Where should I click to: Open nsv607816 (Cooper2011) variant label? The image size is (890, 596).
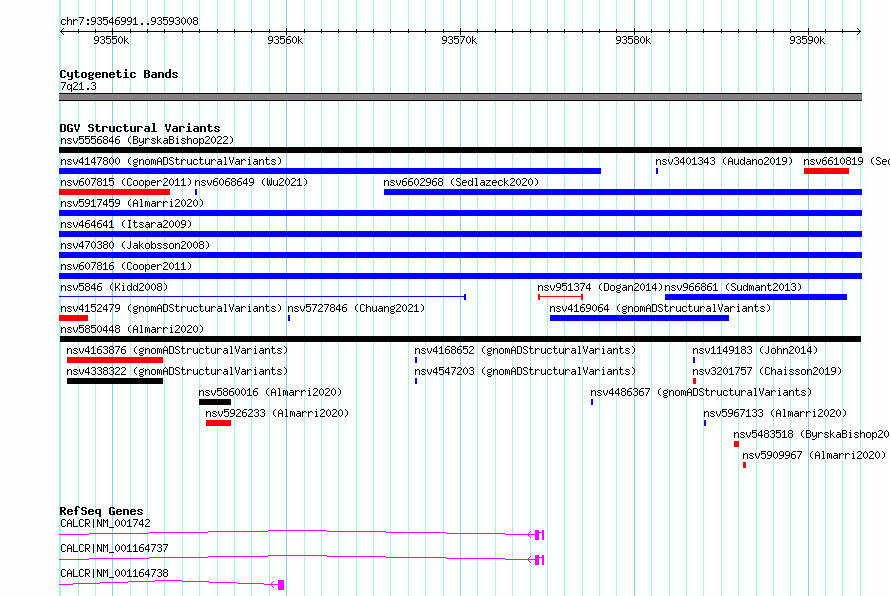click(x=126, y=266)
